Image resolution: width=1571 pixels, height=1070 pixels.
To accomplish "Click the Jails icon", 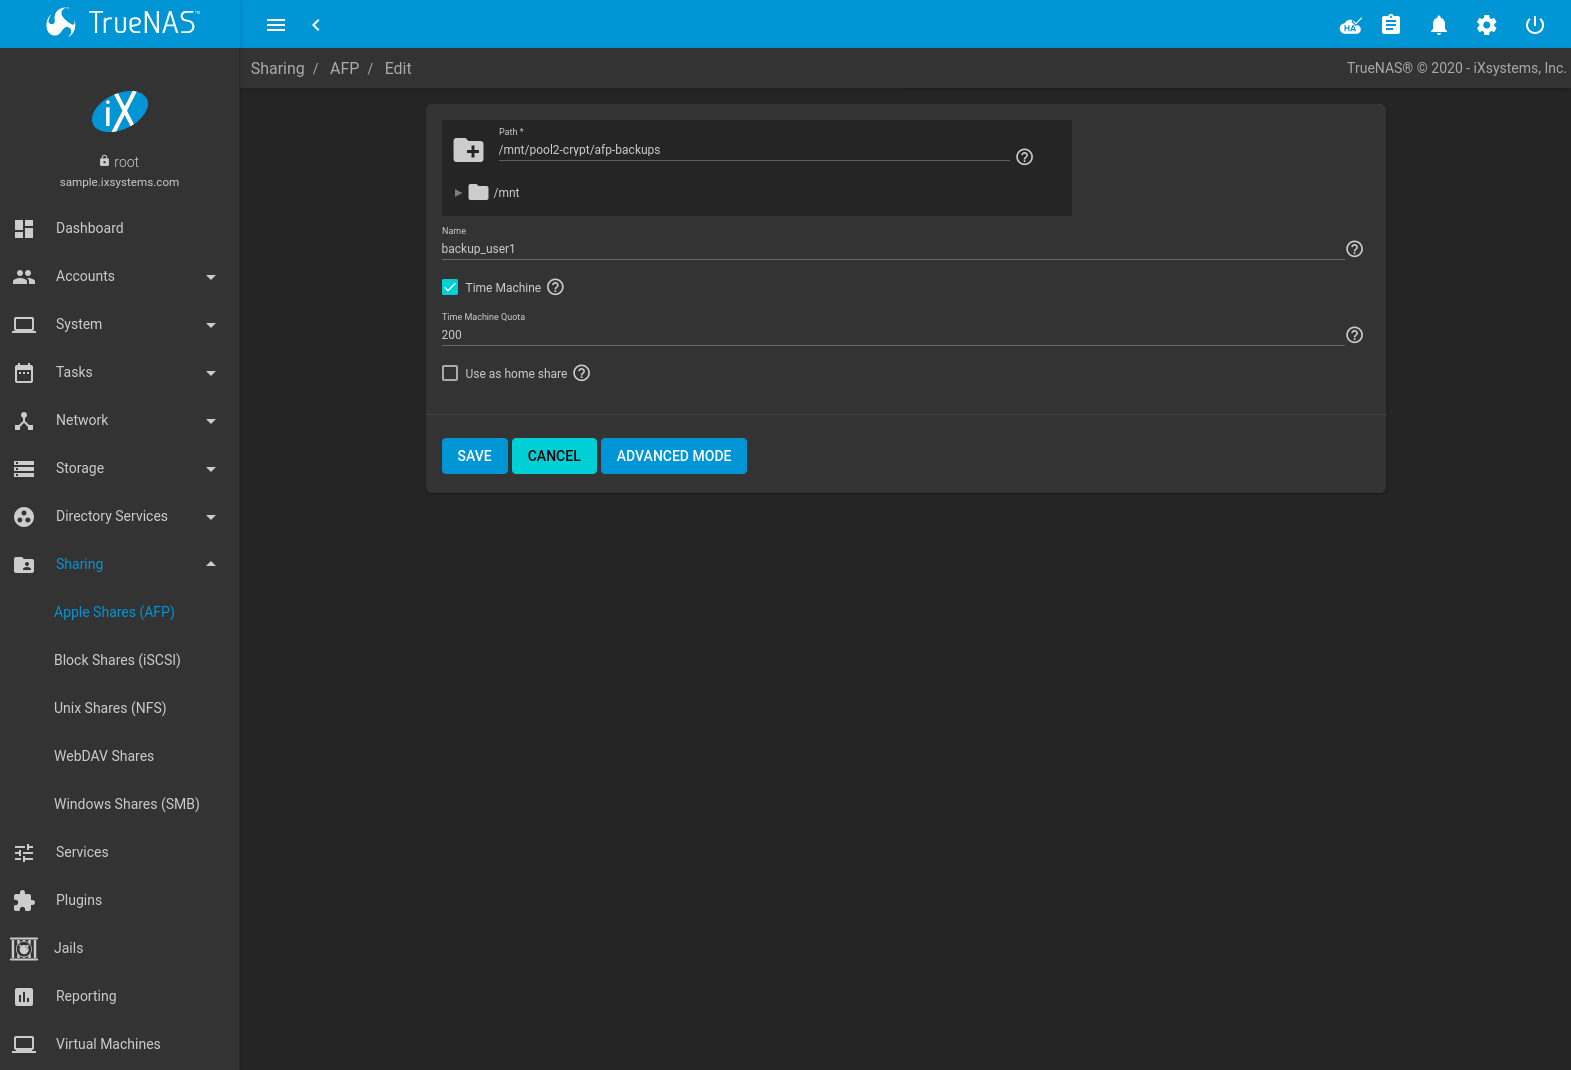I will [24, 948].
